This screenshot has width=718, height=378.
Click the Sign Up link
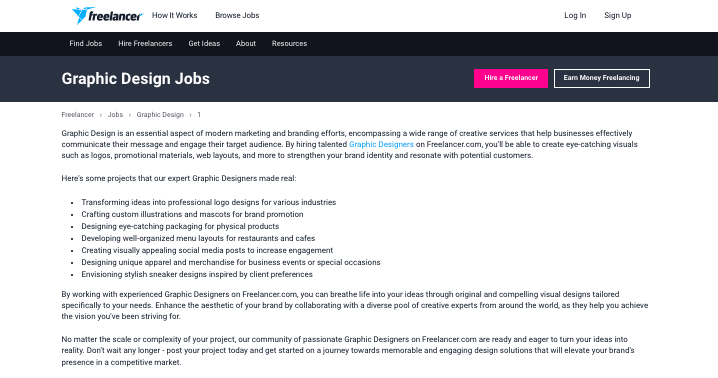pos(617,15)
